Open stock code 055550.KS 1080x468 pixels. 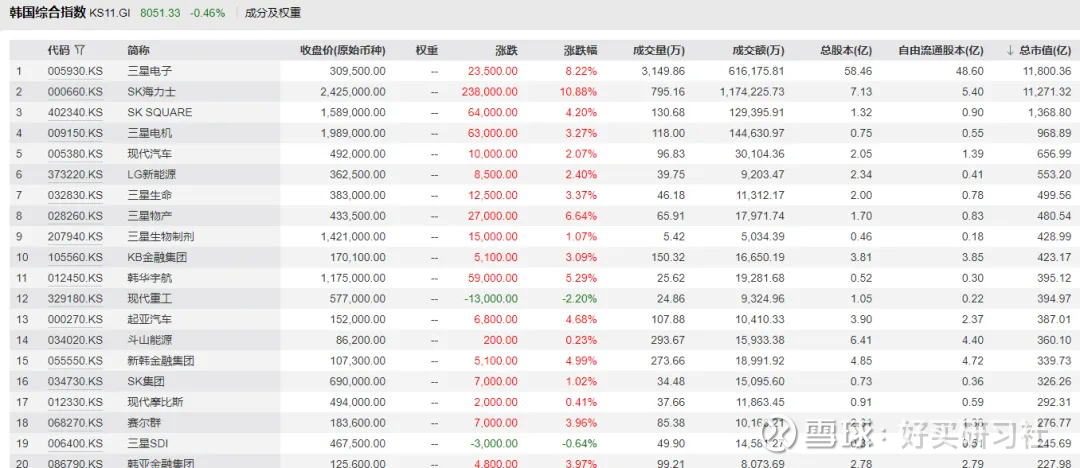(x=75, y=360)
